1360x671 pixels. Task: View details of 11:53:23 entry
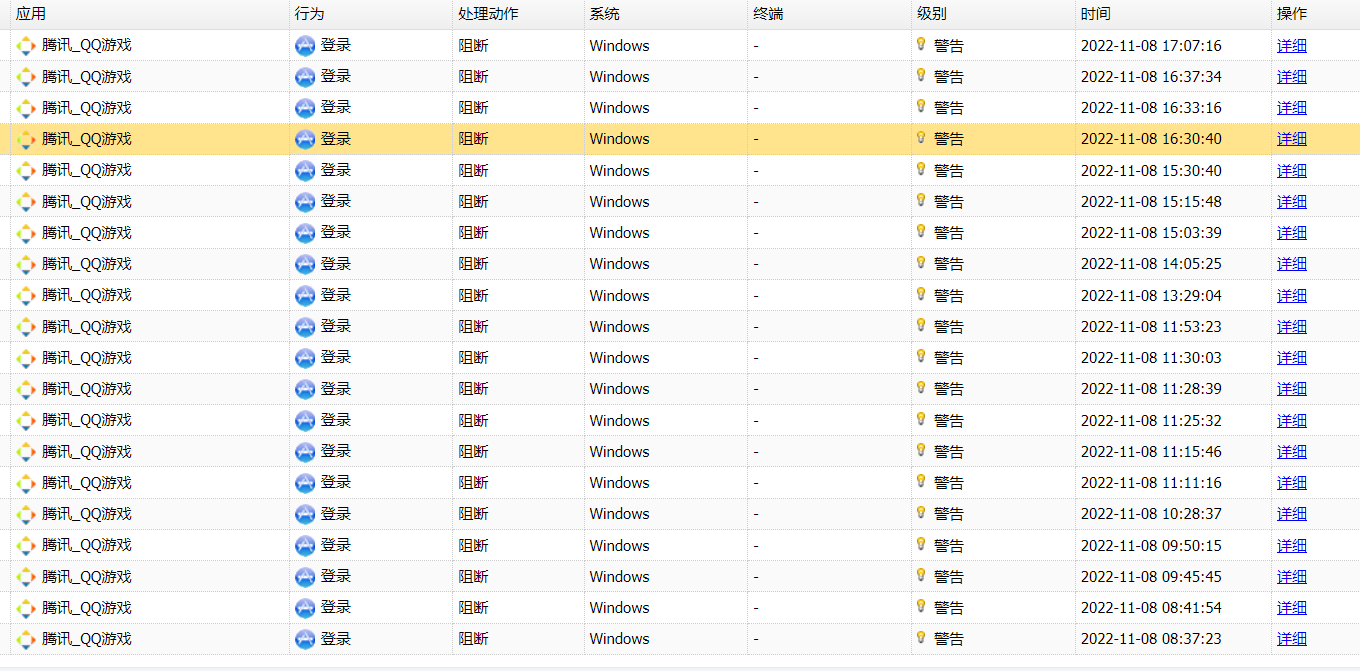point(1292,327)
